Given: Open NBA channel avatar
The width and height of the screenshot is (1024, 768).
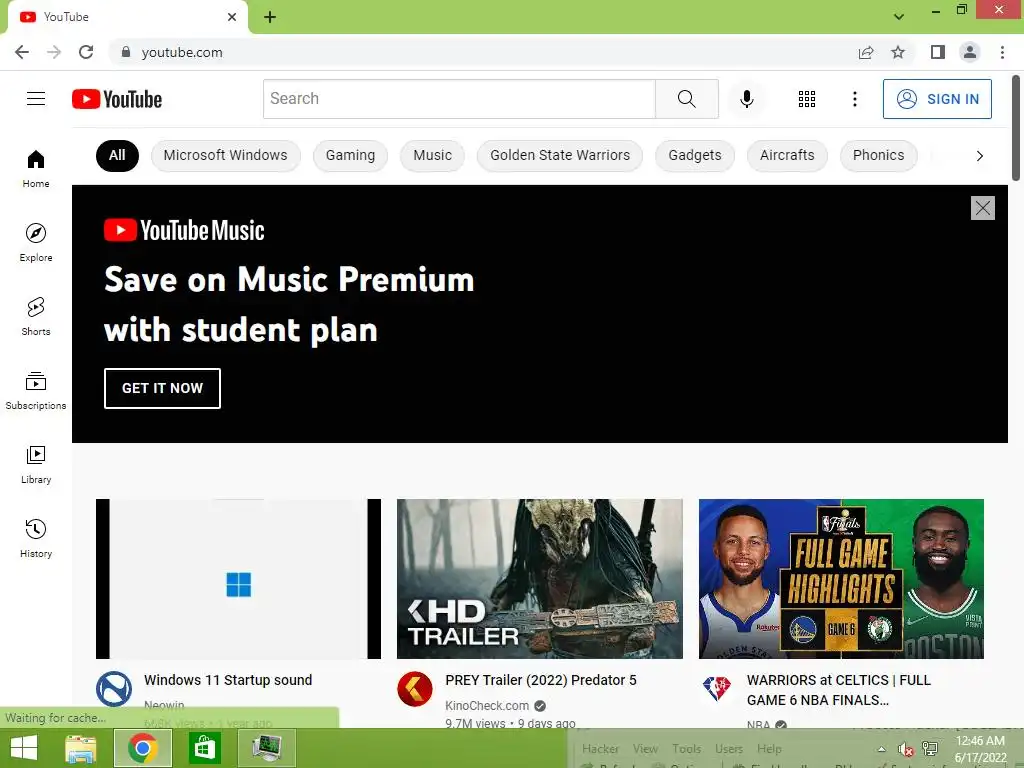Looking at the screenshot, I should click(716, 688).
